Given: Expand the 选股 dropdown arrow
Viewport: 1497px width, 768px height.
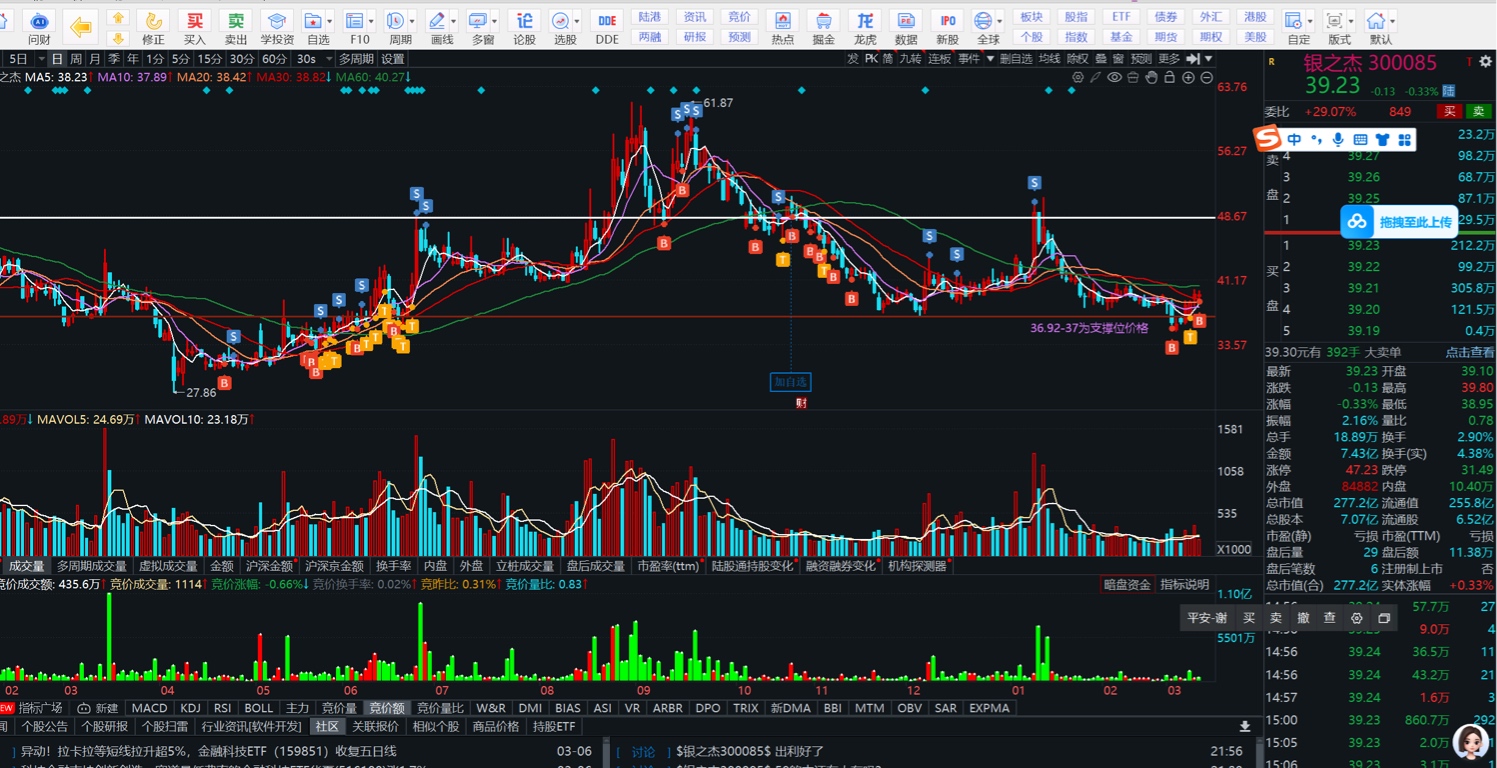Looking at the screenshot, I should (577, 21).
